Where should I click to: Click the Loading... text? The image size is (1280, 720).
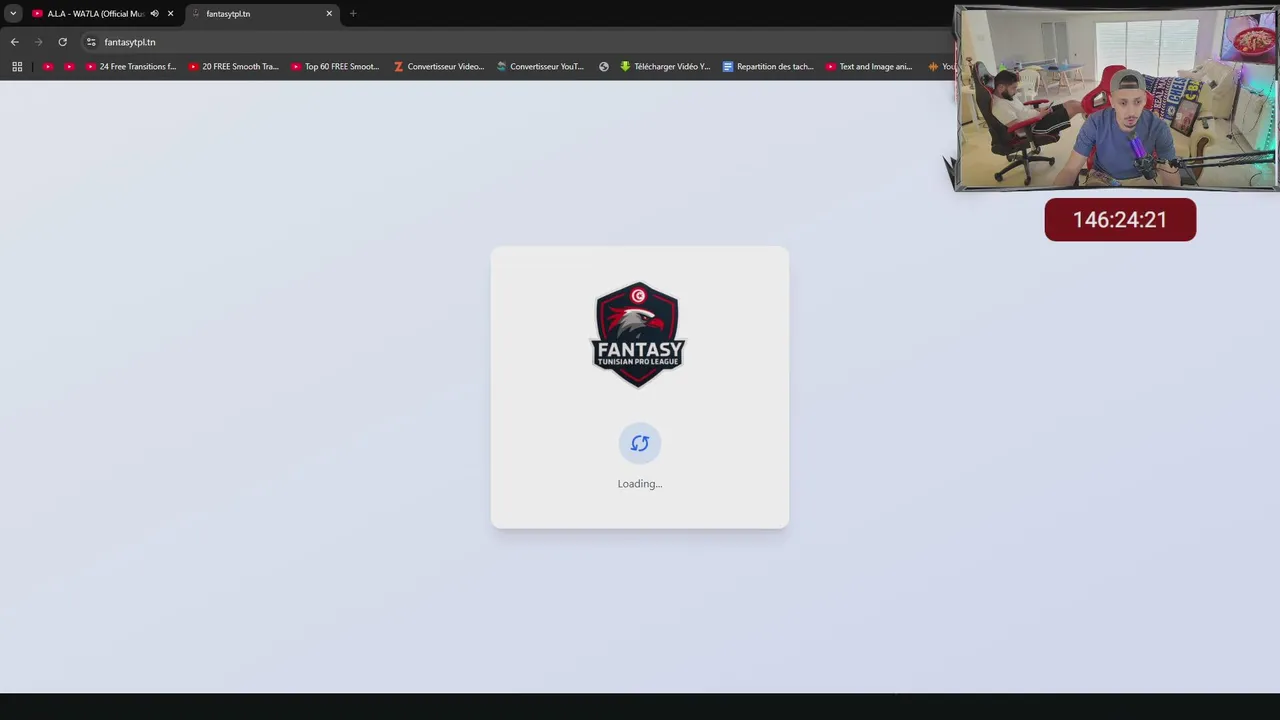pyautogui.click(x=640, y=484)
